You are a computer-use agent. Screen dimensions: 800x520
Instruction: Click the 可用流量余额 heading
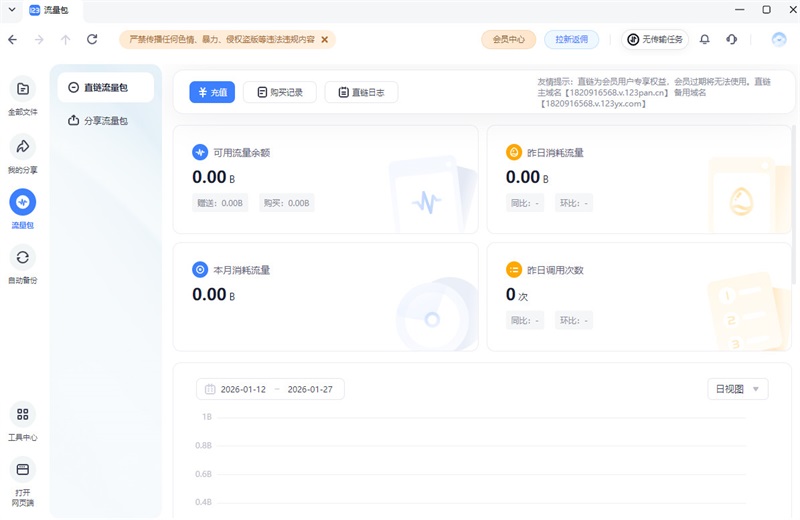pyautogui.click(x=241, y=153)
